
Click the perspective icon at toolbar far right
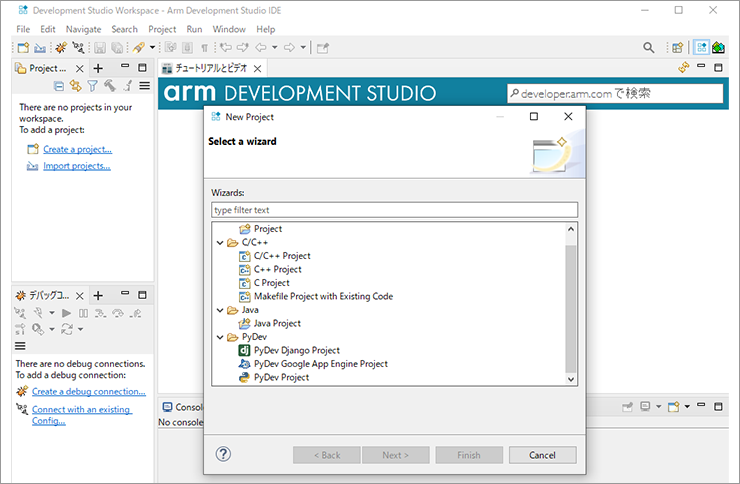point(718,48)
